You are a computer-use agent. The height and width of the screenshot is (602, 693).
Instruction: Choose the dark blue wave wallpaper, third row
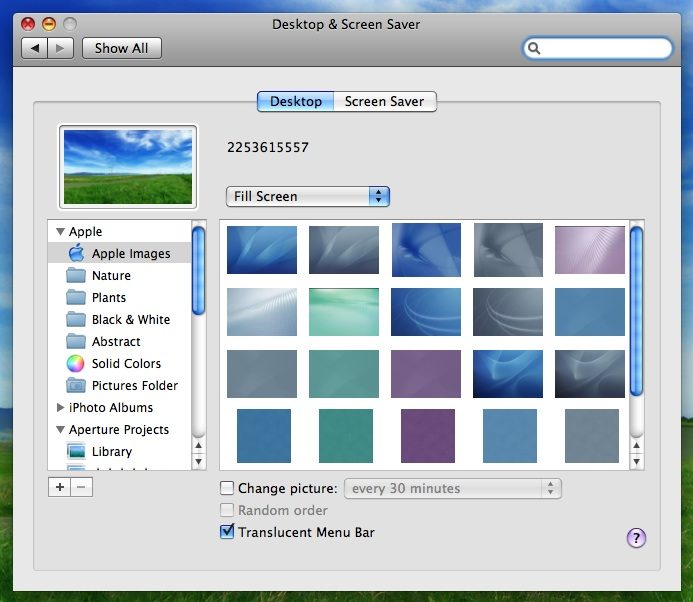[x=508, y=374]
